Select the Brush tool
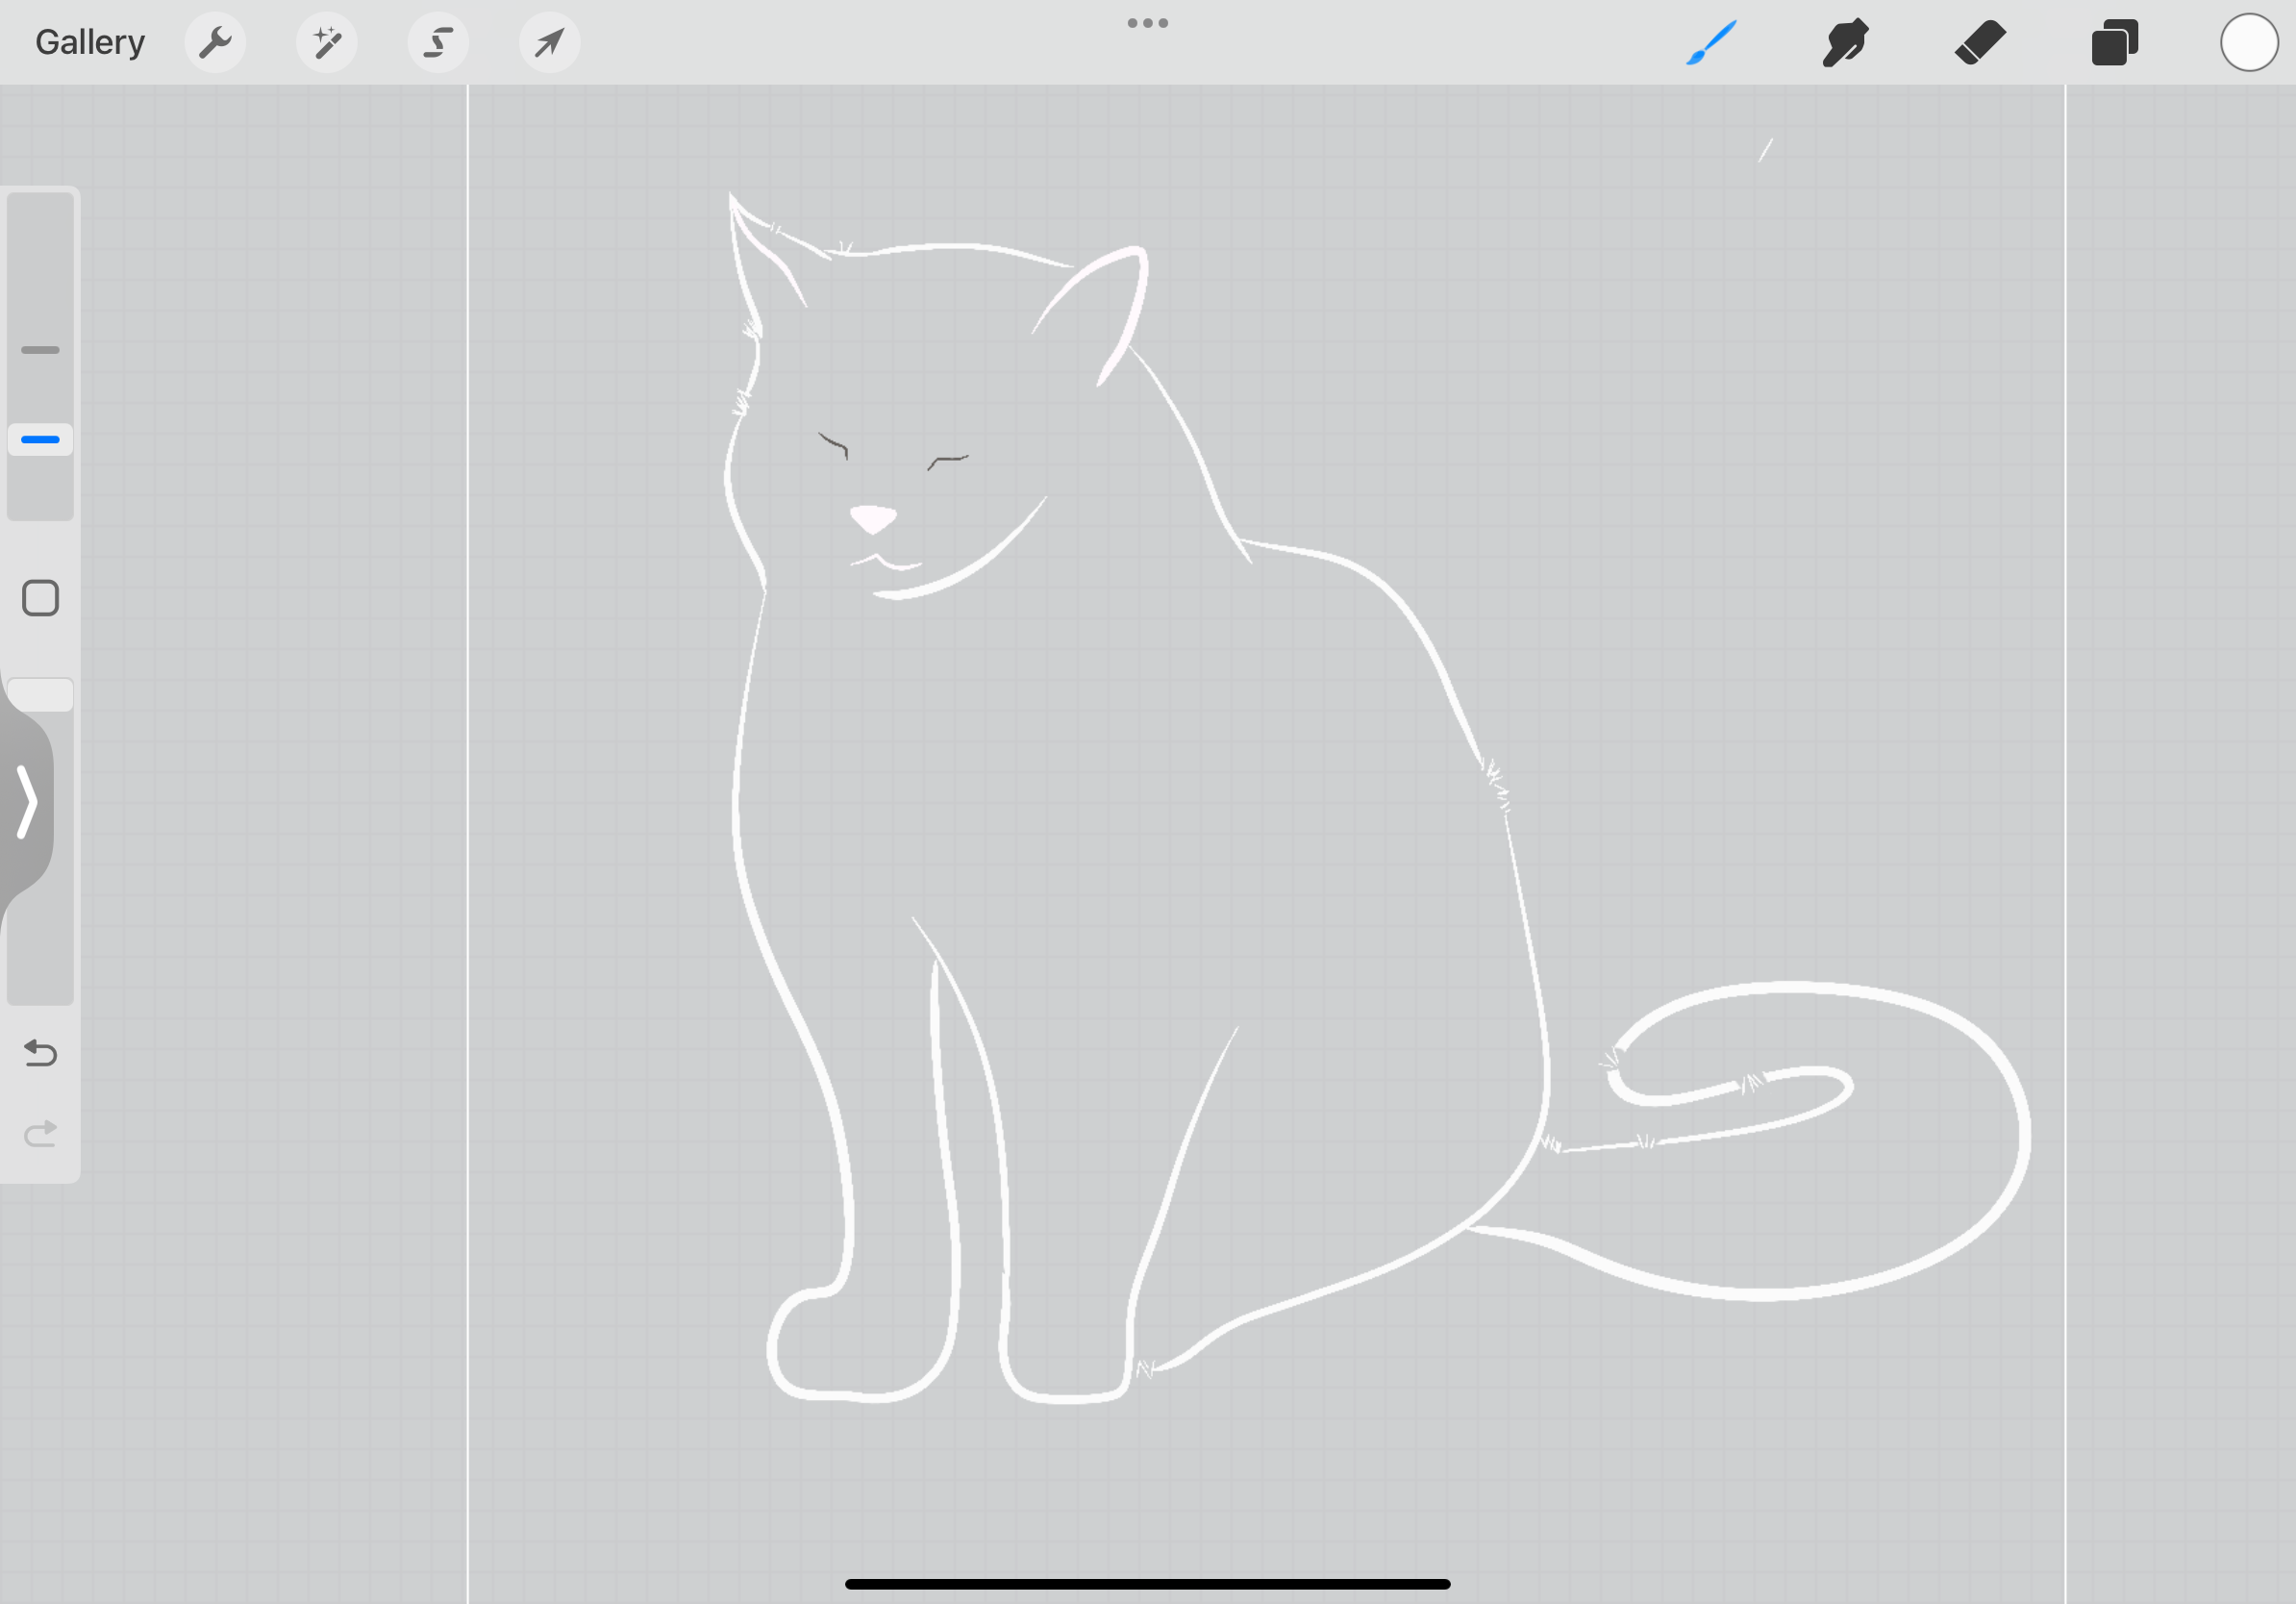2296x1604 pixels. [x=1711, y=42]
